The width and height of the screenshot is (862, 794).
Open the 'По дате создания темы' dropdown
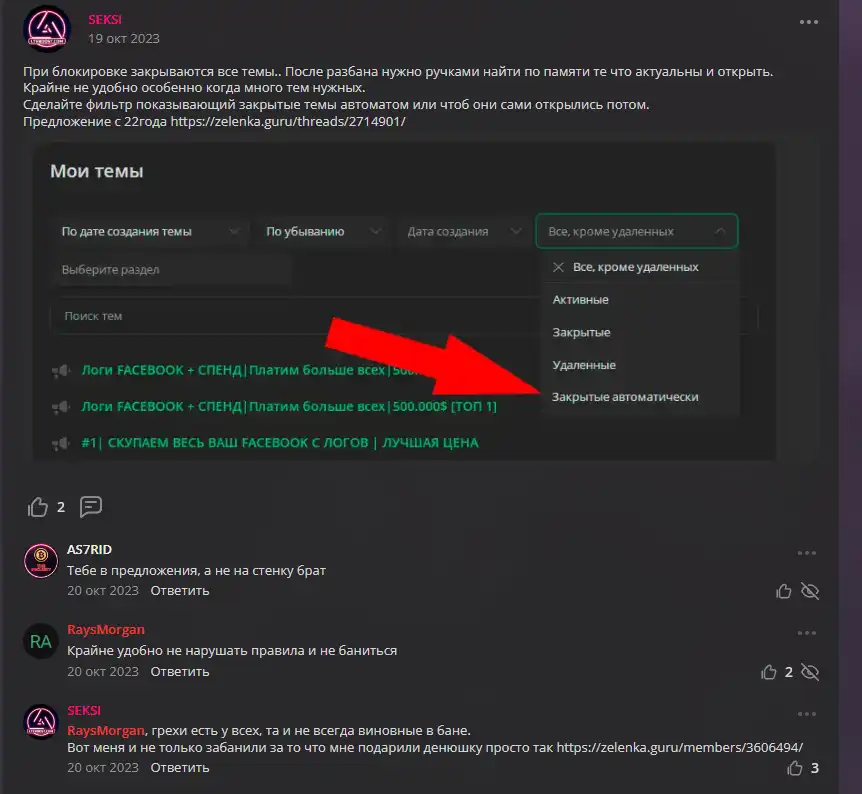coord(150,231)
